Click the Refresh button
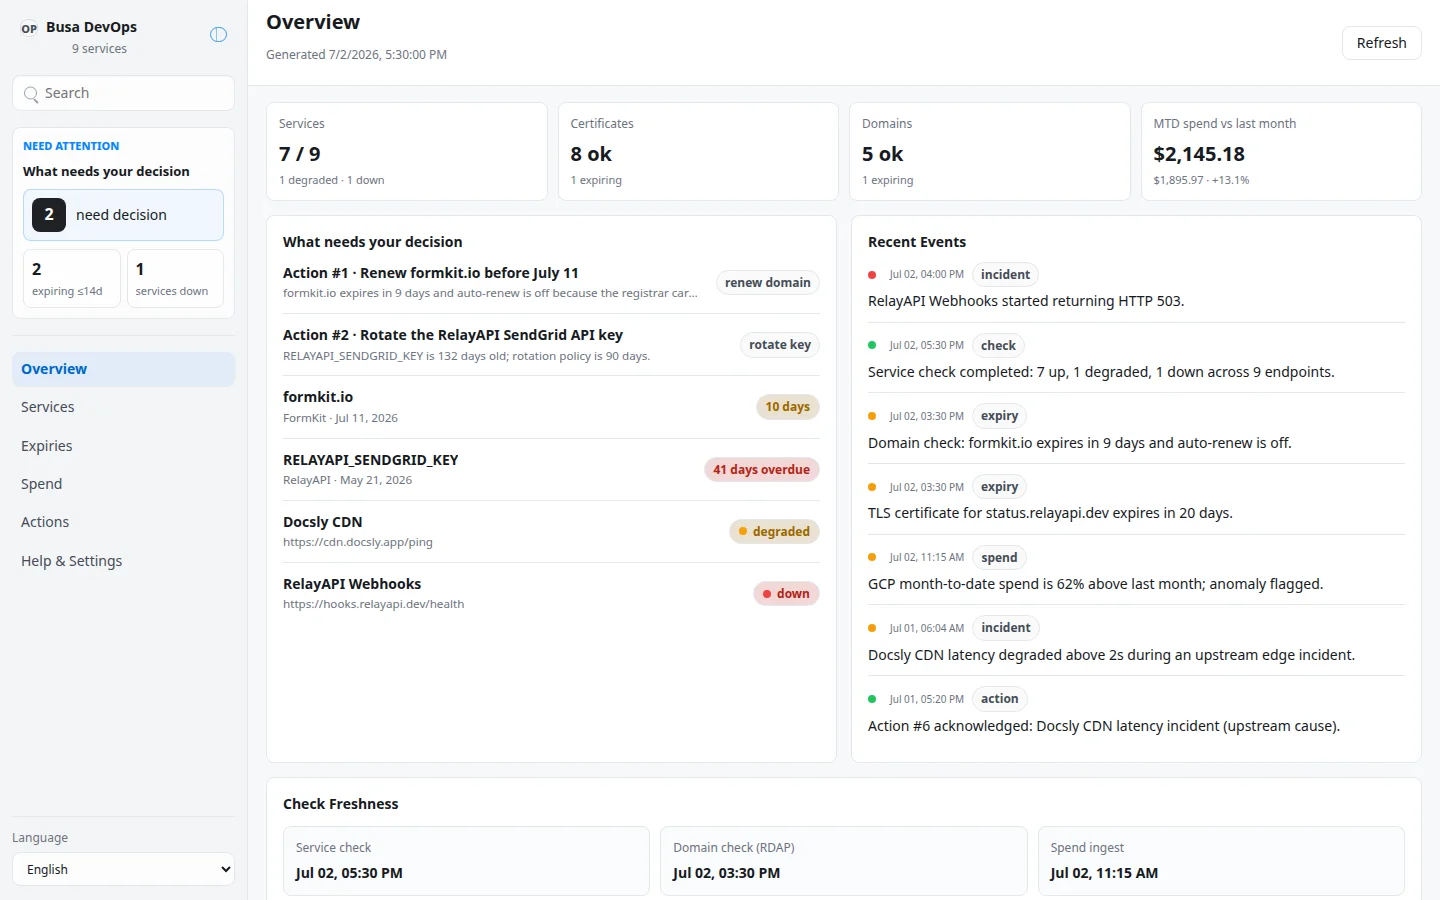Viewport: 1440px width, 900px height. [x=1381, y=43]
